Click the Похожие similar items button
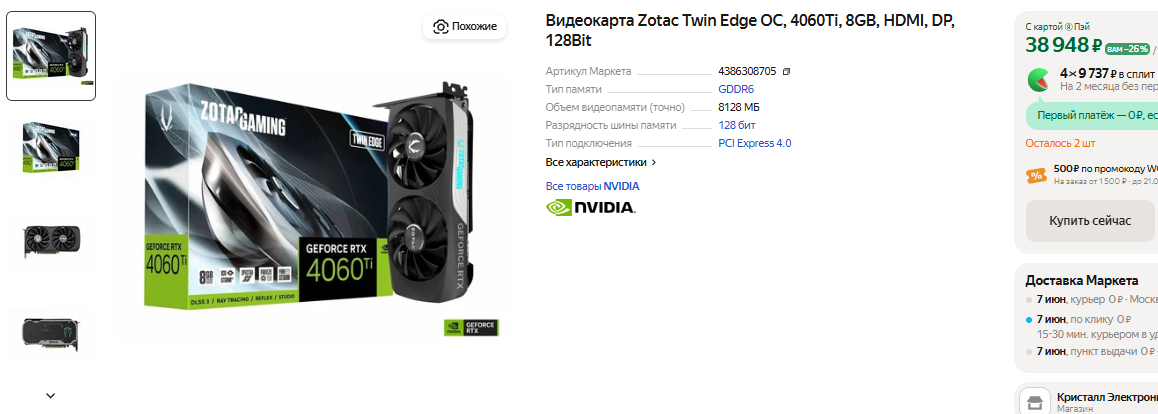Screen dimensions: 1158x414 (x=465, y=27)
